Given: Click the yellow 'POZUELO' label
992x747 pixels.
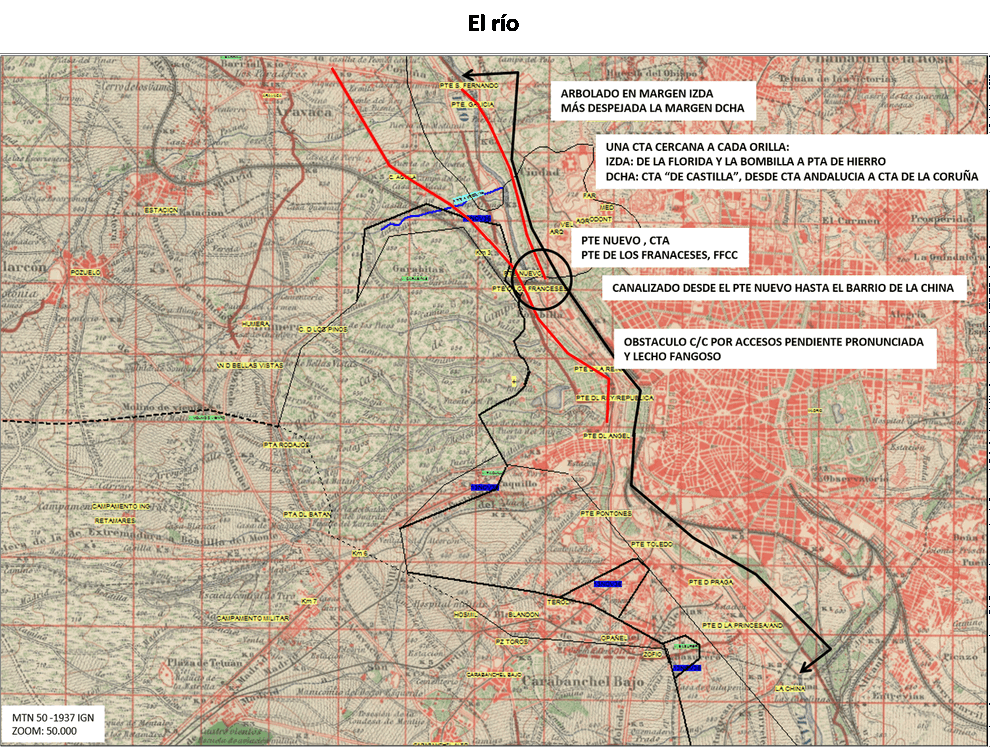Looking at the screenshot, I should pyautogui.click(x=85, y=273).
